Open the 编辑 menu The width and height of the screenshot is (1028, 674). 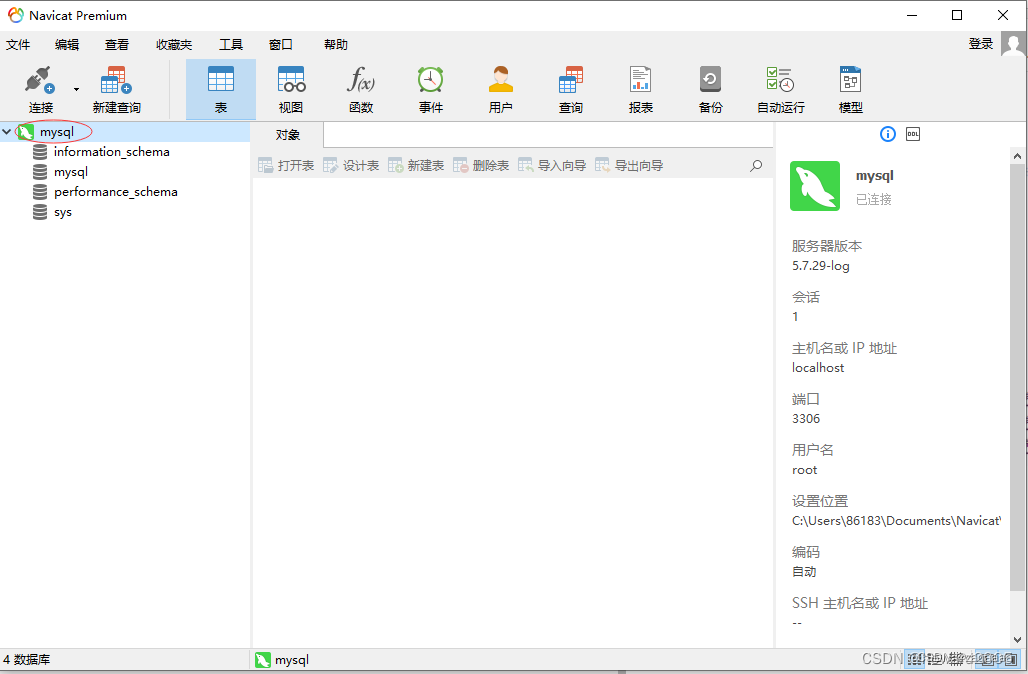[67, 45]
